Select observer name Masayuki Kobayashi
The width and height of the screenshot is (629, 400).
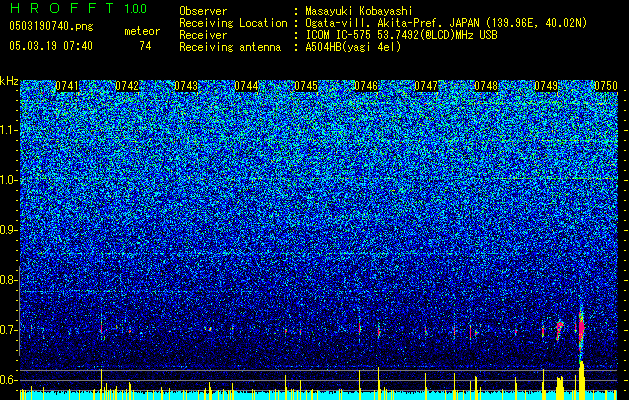pos(359,11)
